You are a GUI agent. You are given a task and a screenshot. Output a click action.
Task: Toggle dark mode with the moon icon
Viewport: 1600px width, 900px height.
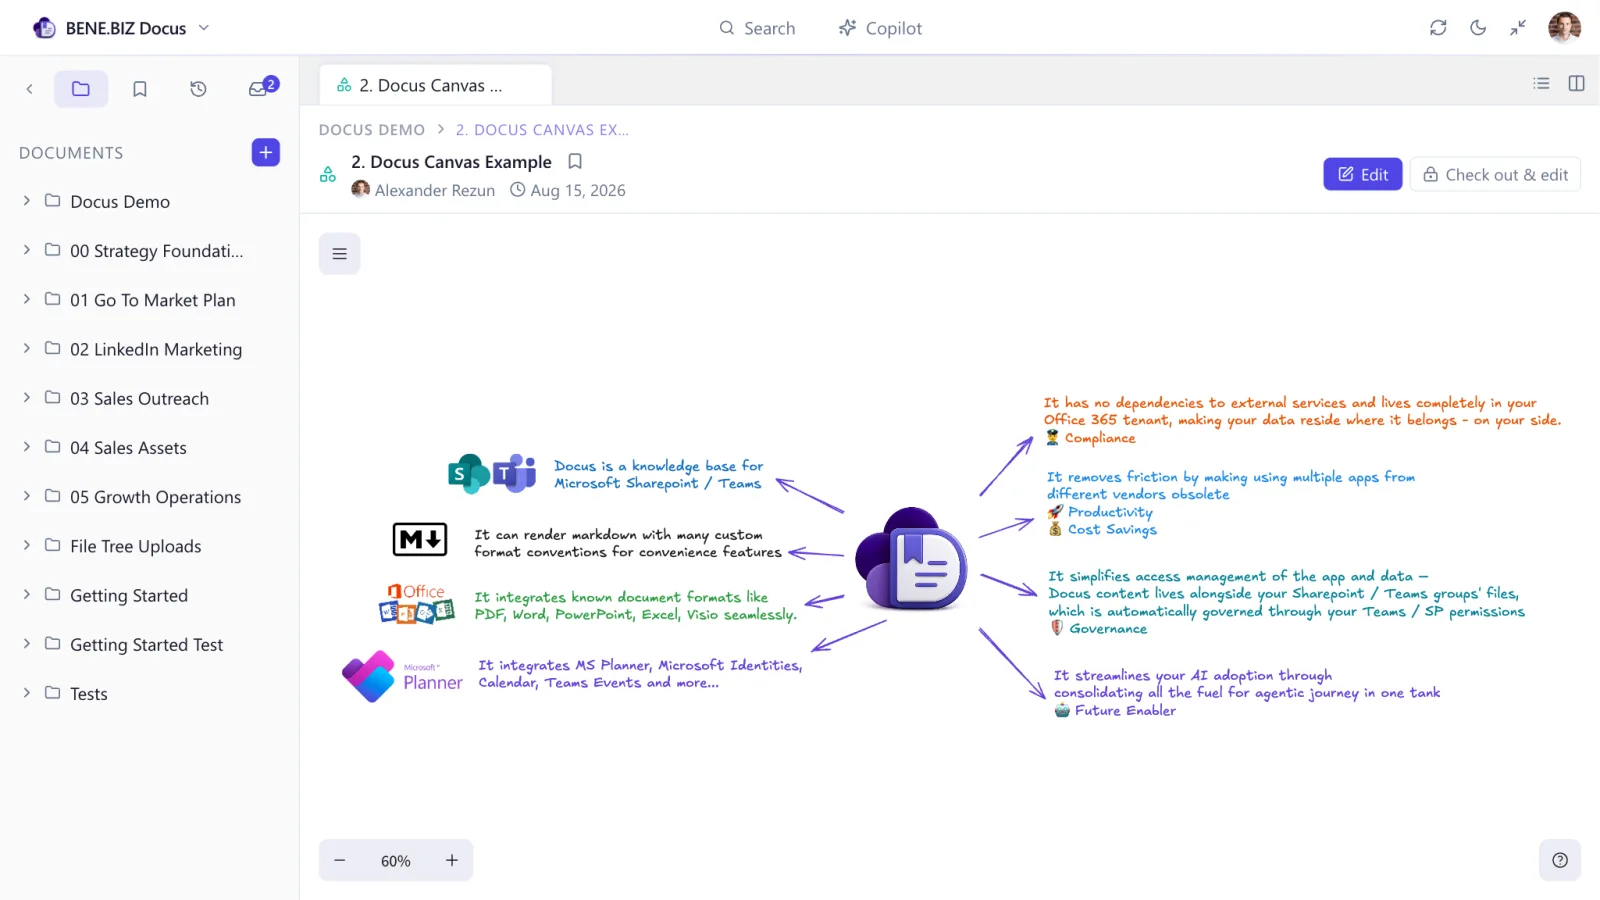pyautogui.click(x=1478, y=28)
